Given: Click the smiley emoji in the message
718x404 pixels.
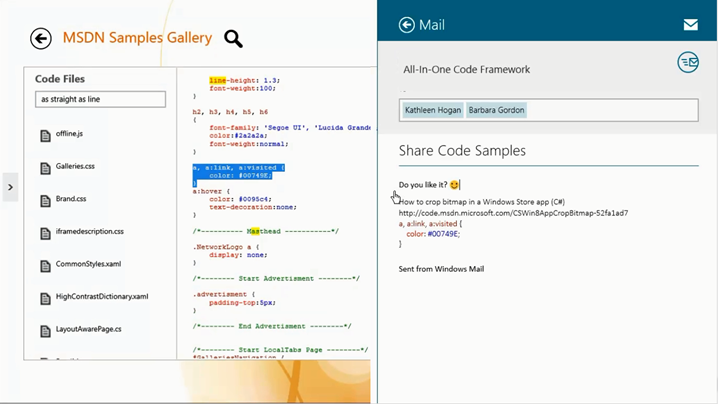Looking at the screenshot, I should [454, 185].
